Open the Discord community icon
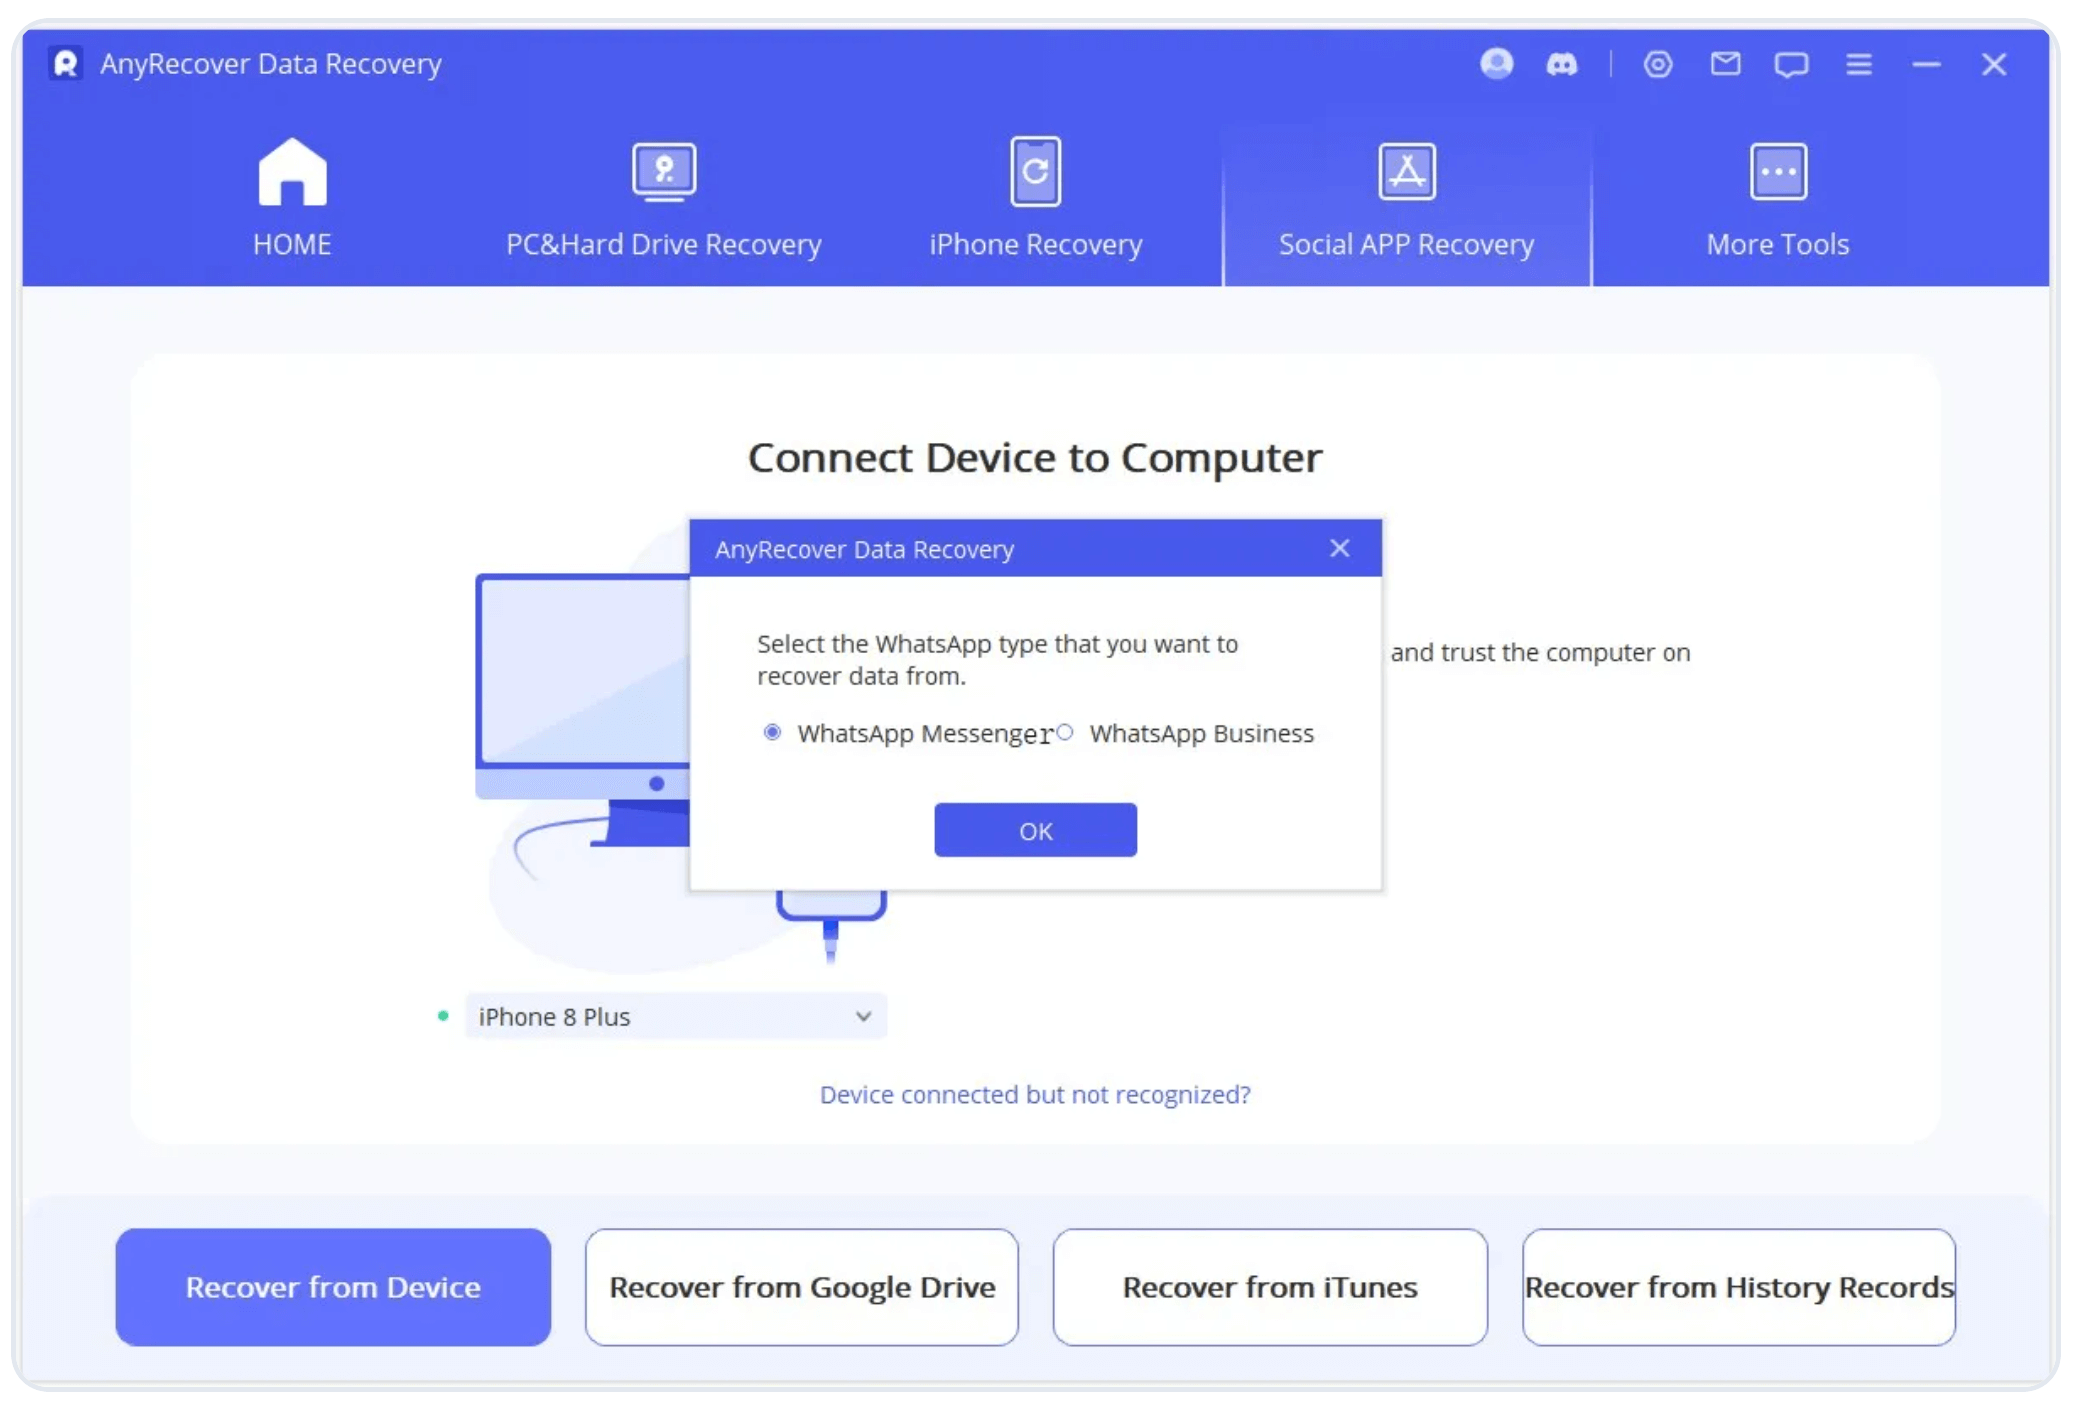 tap(1561, 65)
